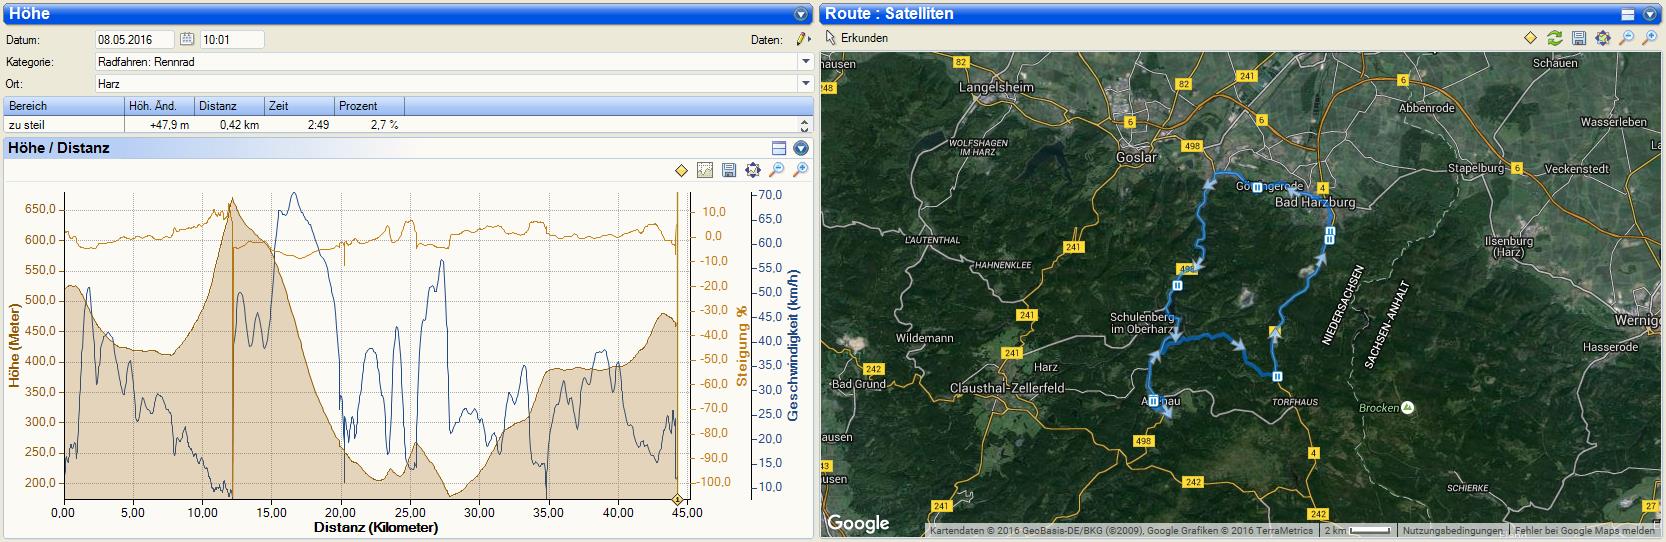
Task: Save the route map with the disk icon
Action: tap(1578, 38)
